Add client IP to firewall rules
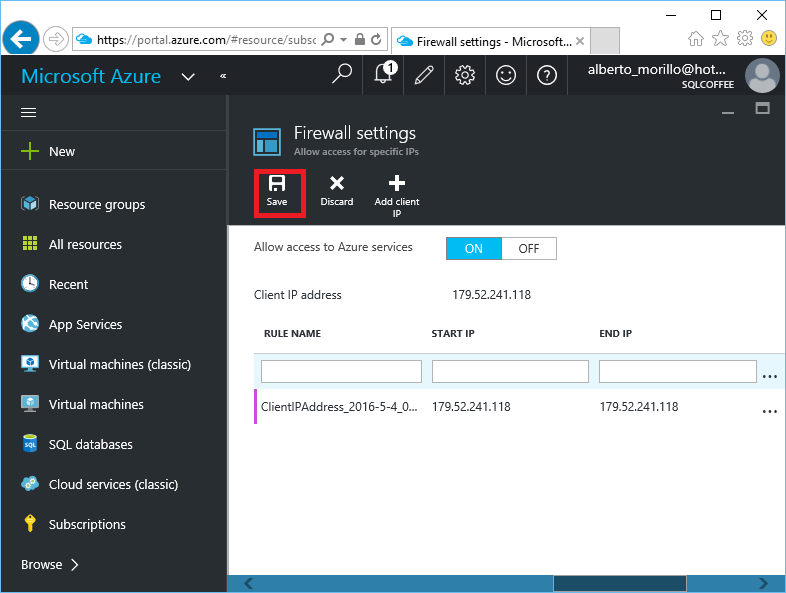Screen dimensions: 786x593 tap(397, 196)
